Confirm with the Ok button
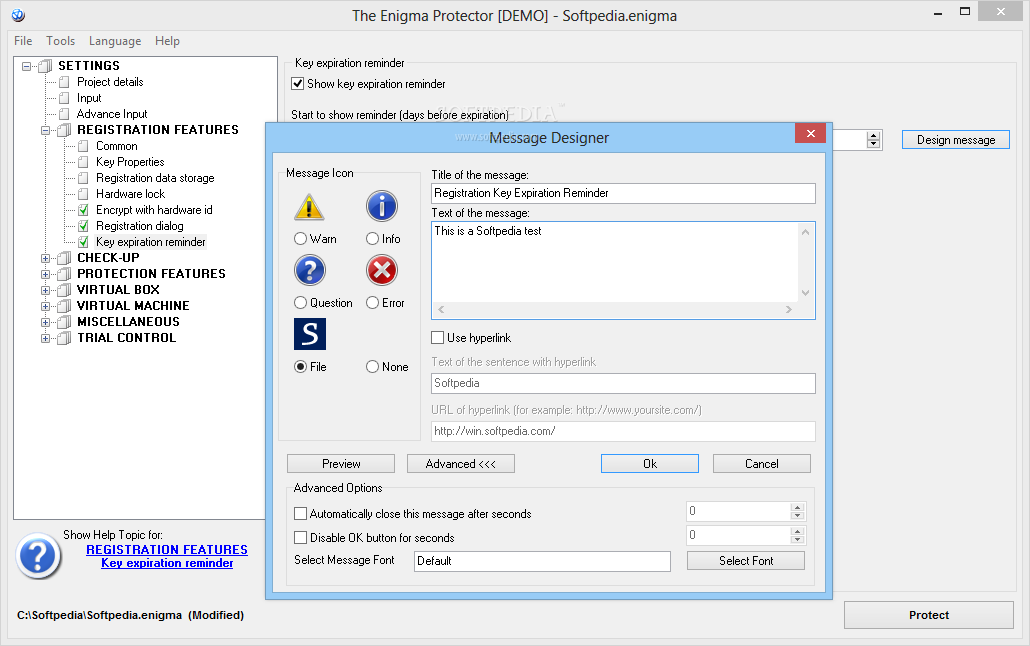The height and width of the screenshot is (646, 1030). click(650, 464)
